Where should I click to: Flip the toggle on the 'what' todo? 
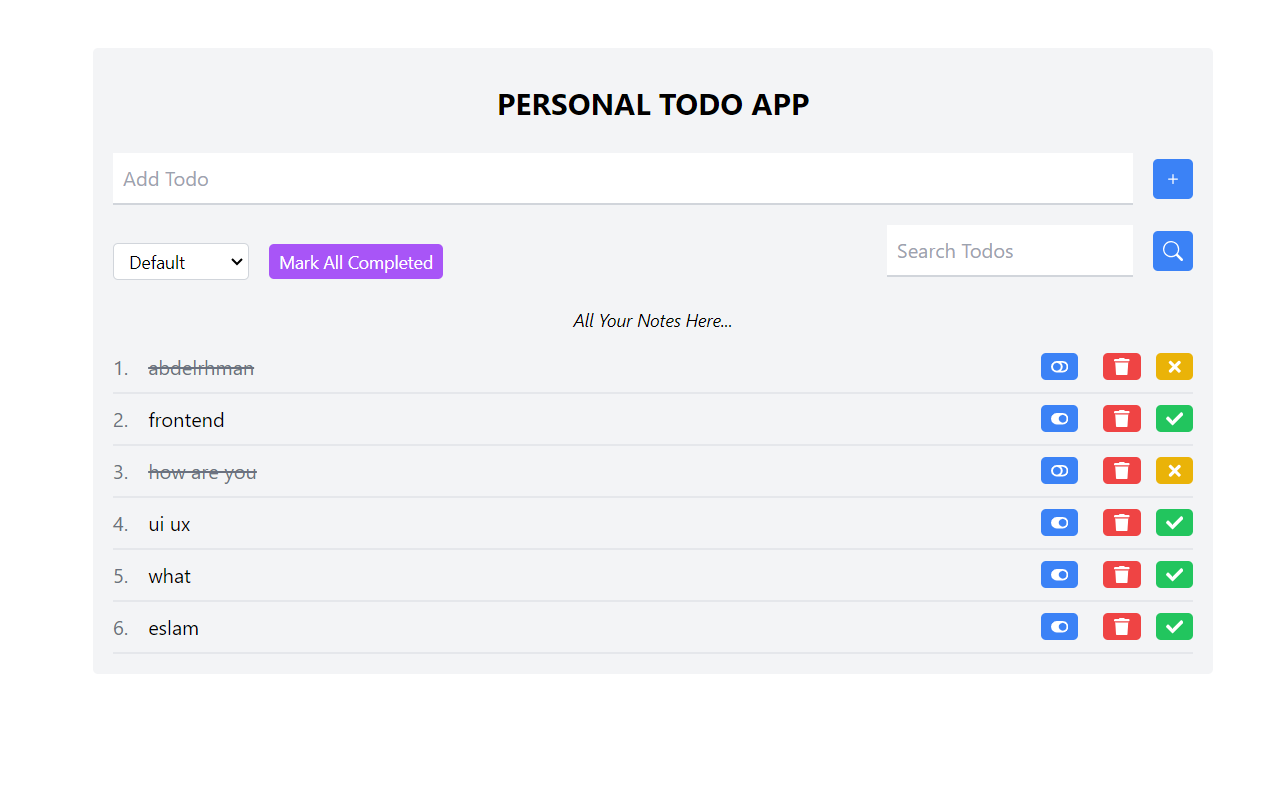coord(1059,575)
